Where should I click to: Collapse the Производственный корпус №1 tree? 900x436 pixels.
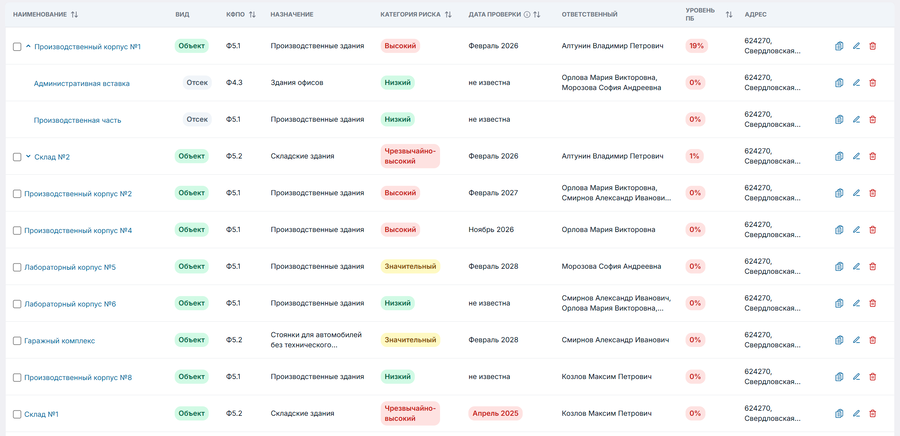[x=28, y=47]
